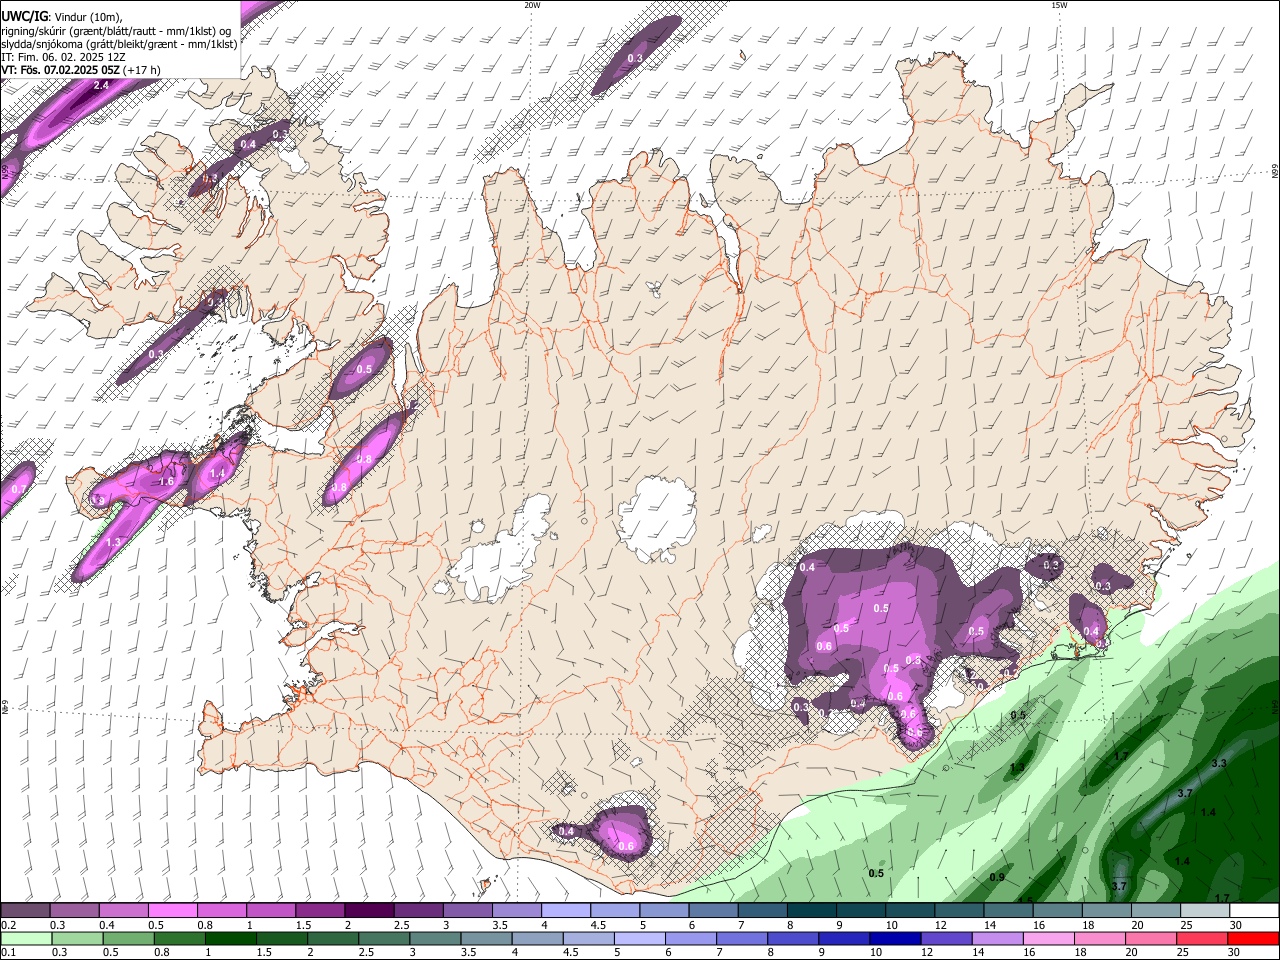Select the violet rain swatch labeled 14
This screenshot has width=1280, height=960.
pyautogui.click(x=997, y=938)
